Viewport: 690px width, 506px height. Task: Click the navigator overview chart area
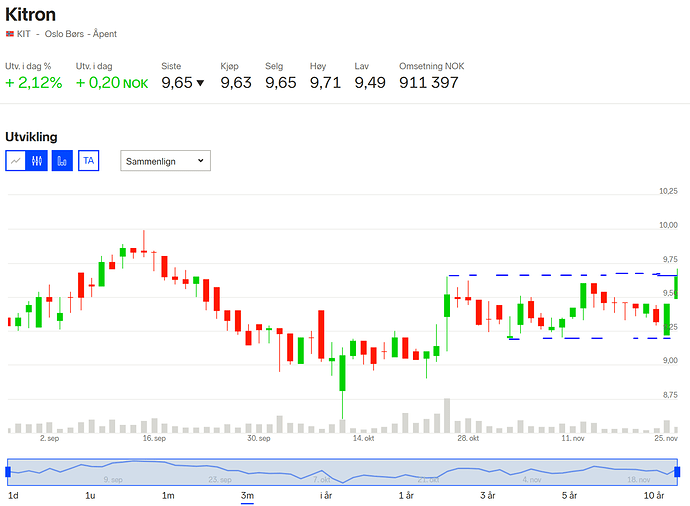(342, 472)
